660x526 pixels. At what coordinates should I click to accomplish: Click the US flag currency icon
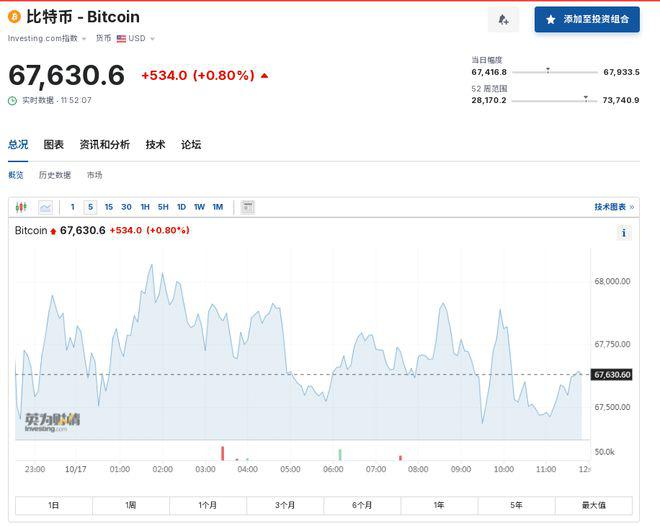coord(121,39)
